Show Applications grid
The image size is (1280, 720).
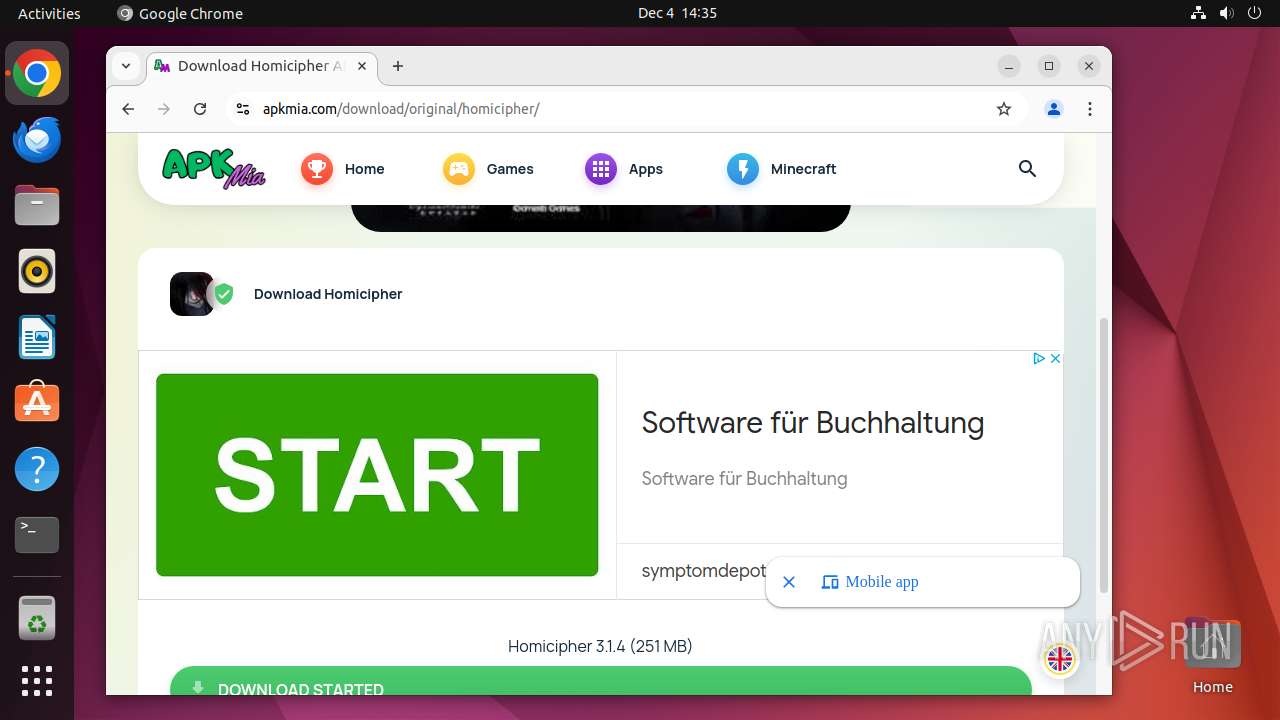(37, 681)
